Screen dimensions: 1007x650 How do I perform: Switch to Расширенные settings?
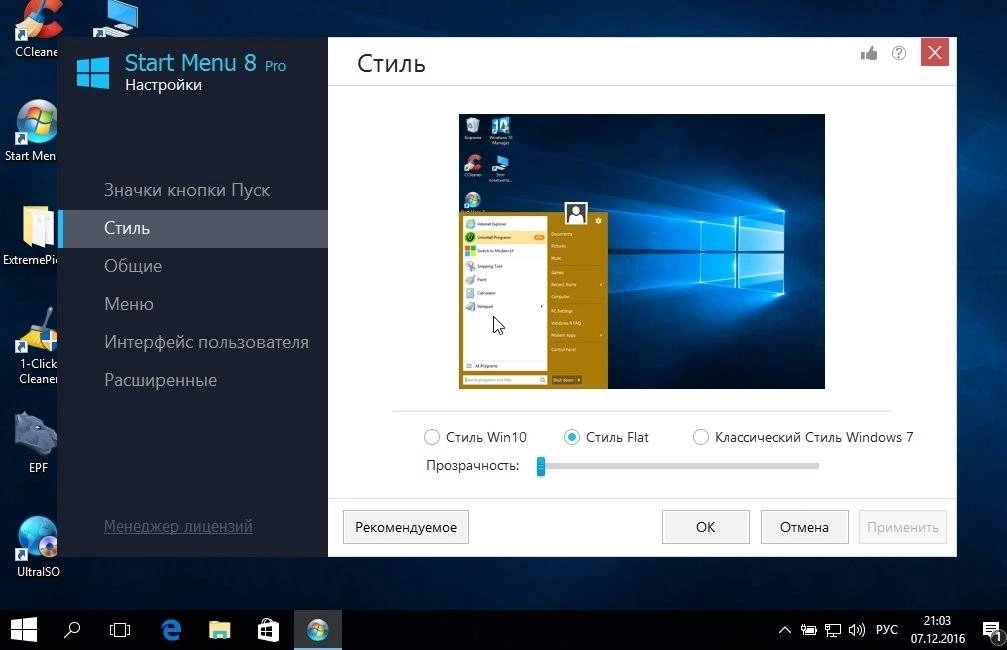[161, 380]
